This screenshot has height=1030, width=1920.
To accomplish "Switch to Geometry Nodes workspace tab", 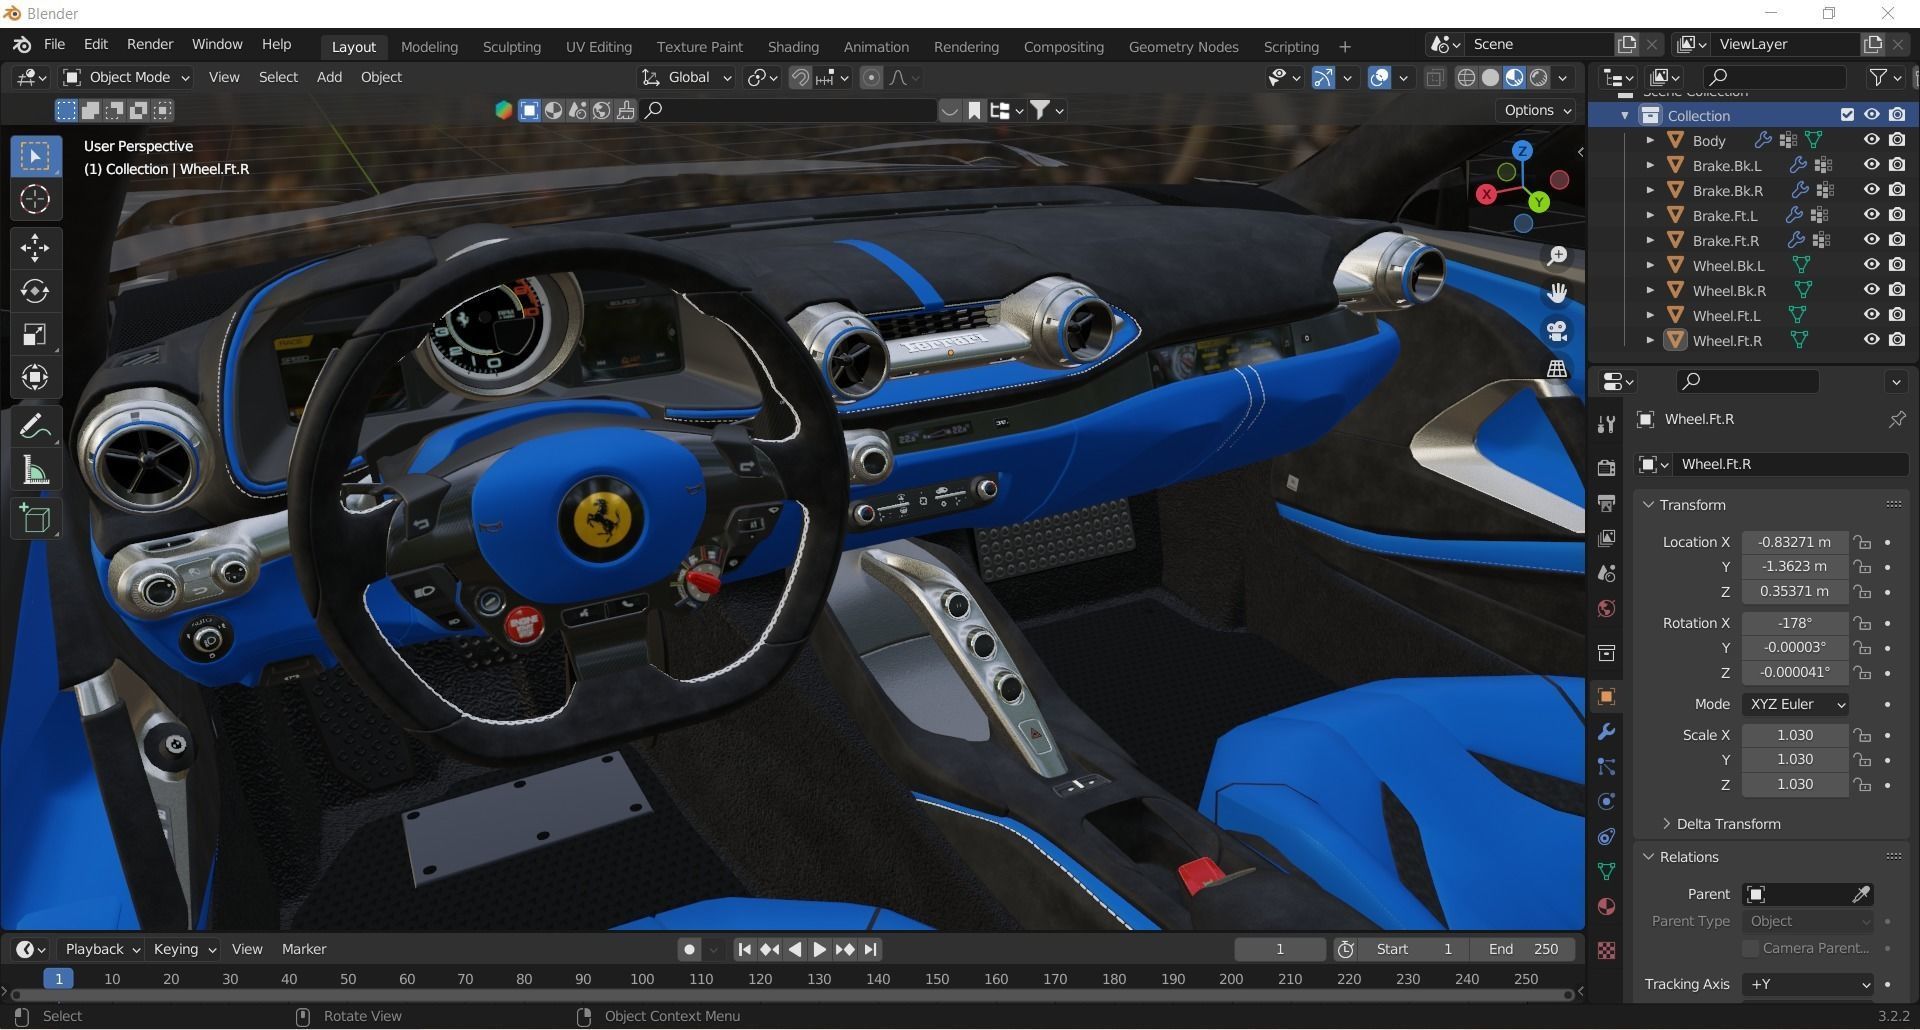I will coord(1183,47).
